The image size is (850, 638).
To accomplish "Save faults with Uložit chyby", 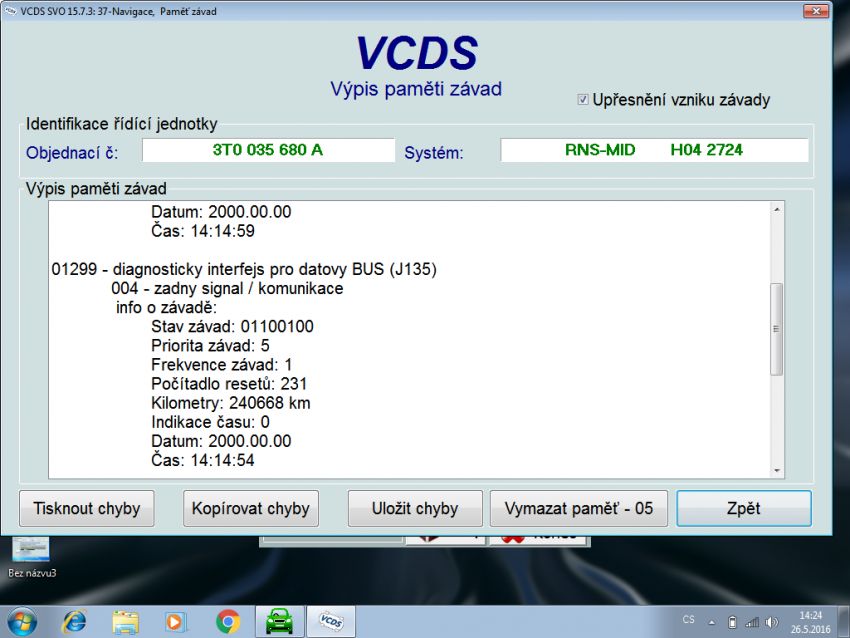I will (x=414, y=508).
